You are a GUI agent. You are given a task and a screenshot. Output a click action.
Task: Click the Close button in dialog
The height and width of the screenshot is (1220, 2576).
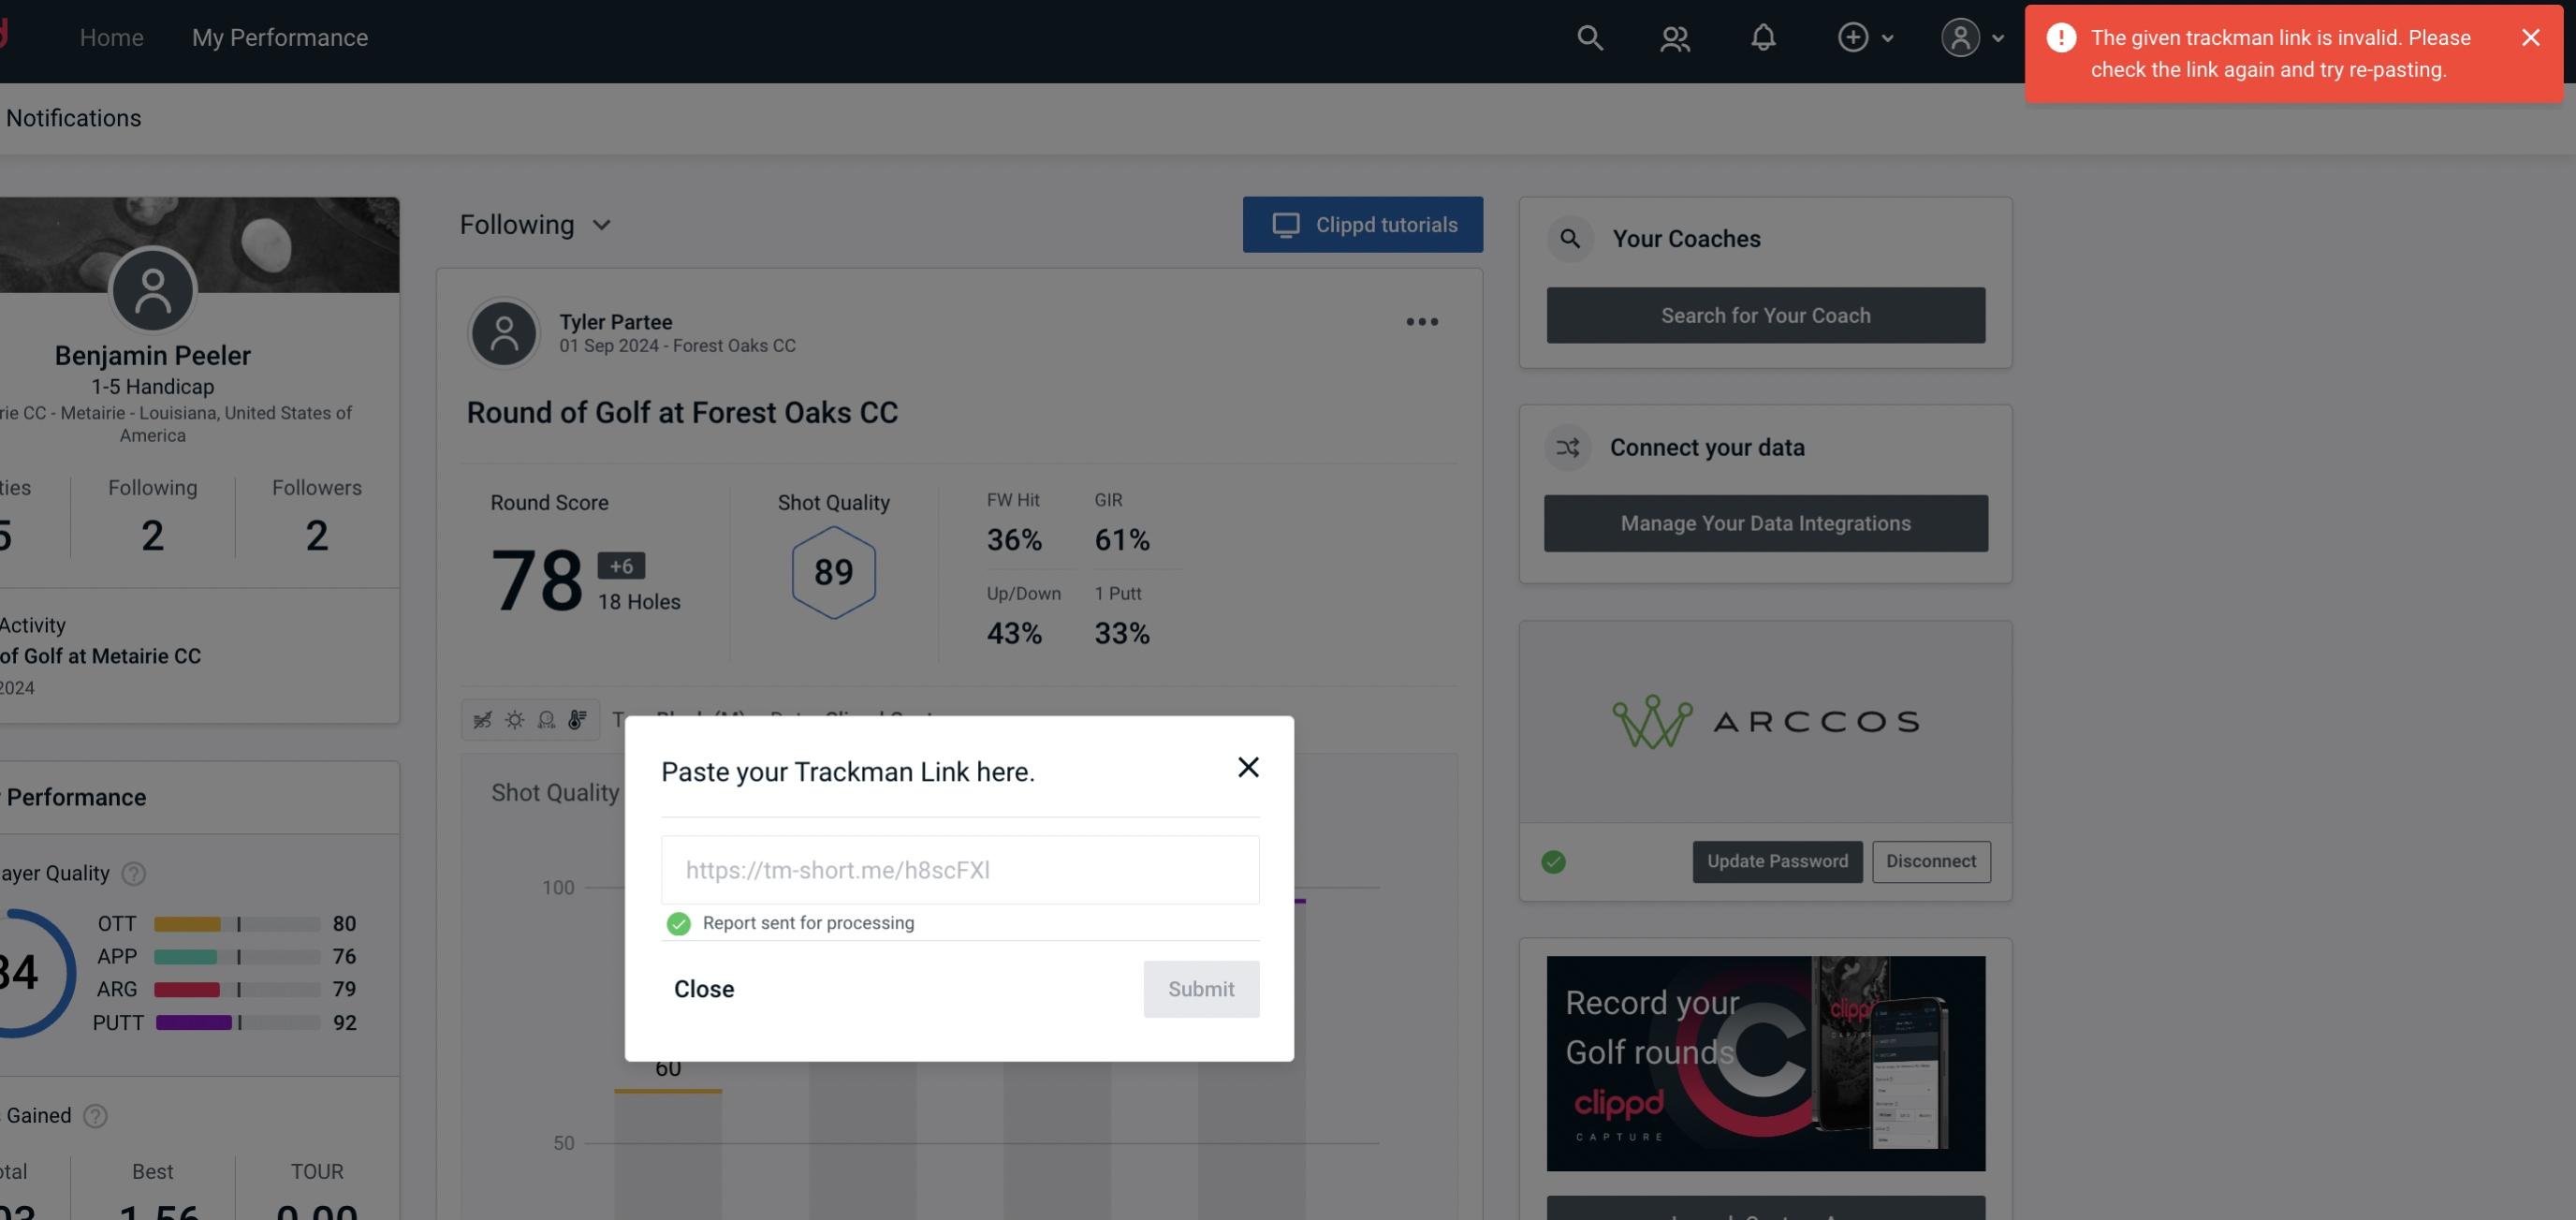coord(703,988)
